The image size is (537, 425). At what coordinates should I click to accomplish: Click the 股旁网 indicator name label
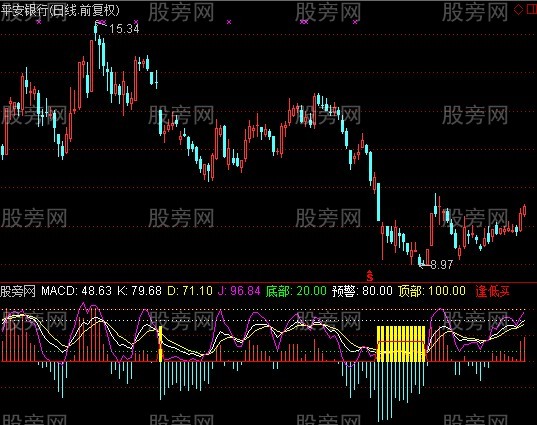click(x=18, y=291)
